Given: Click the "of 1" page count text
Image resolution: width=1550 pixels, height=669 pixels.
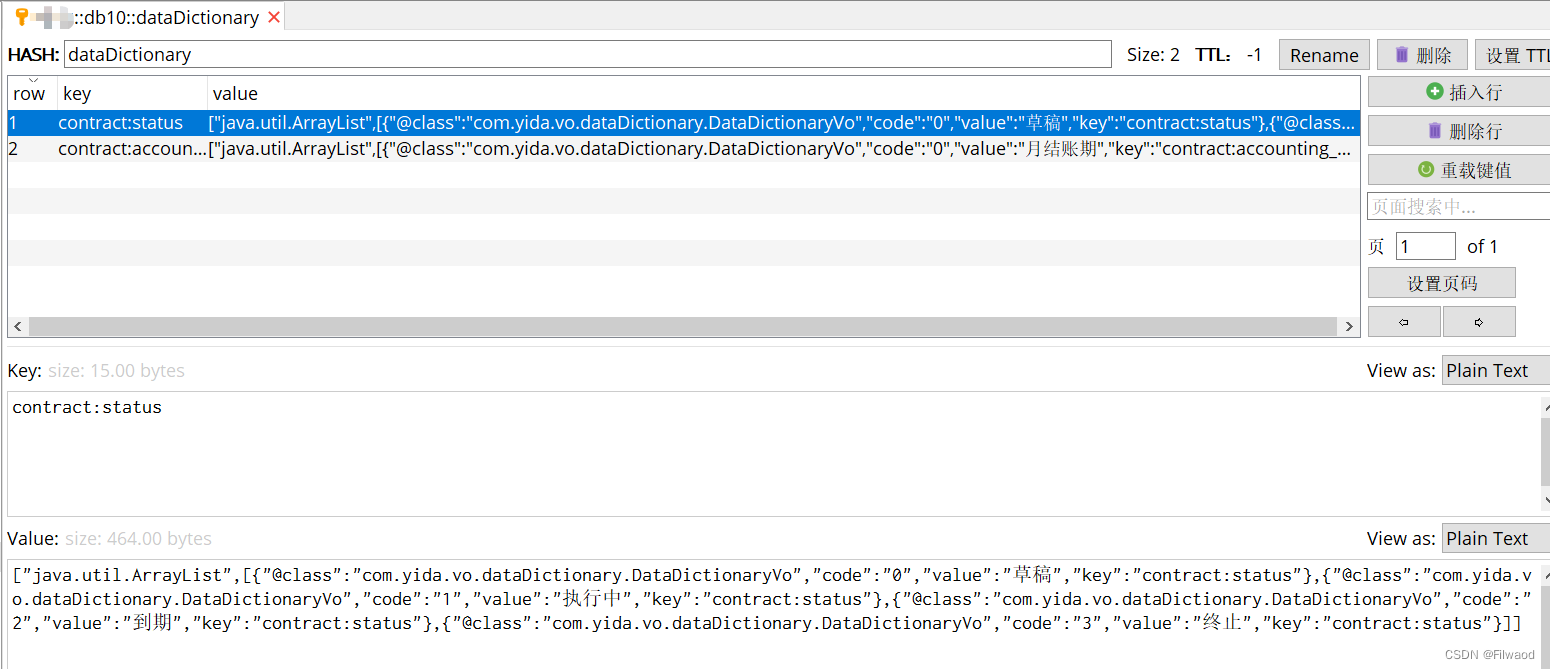Looking at the screenshot, I should click(1482, 246).
